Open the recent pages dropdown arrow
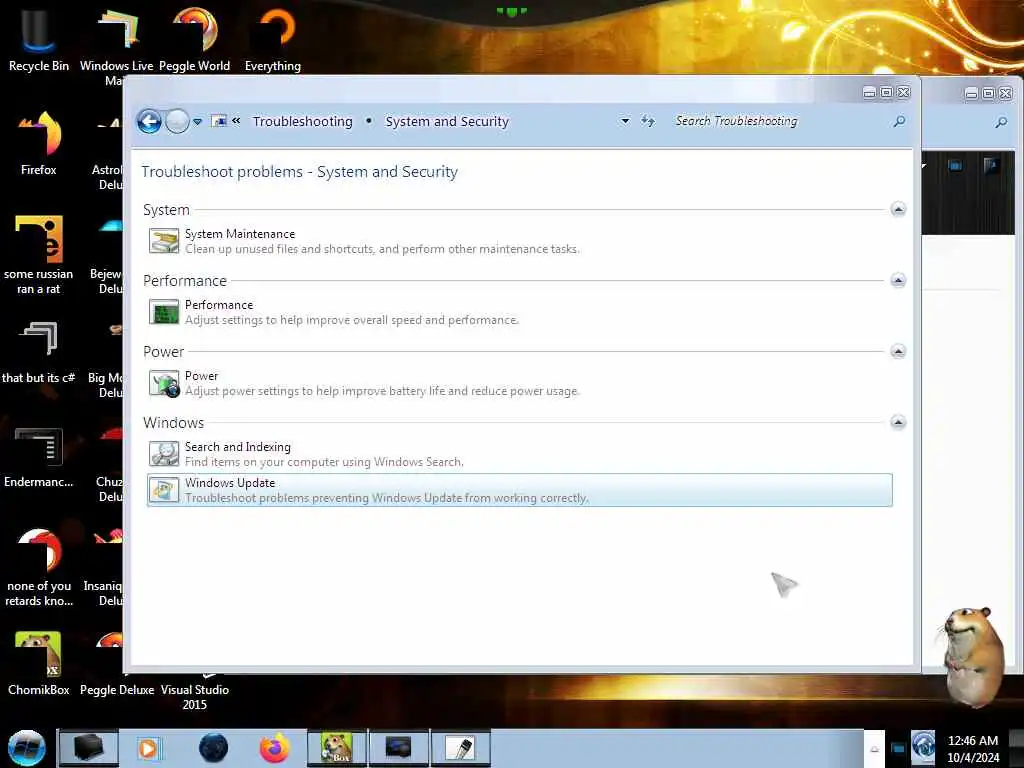The image size is (1024, 768). pos(197,122)
